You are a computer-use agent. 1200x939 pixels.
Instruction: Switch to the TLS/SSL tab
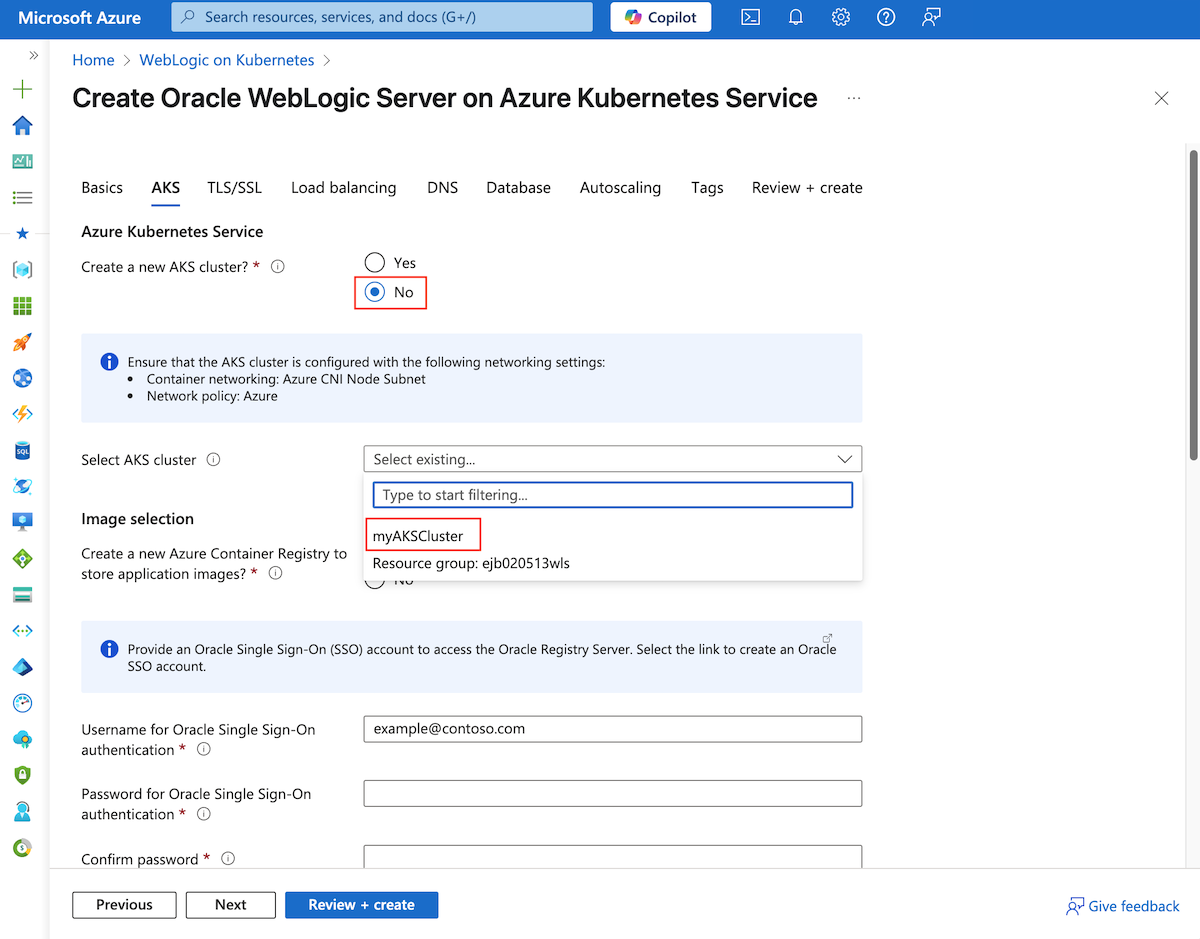coord(234,187)
